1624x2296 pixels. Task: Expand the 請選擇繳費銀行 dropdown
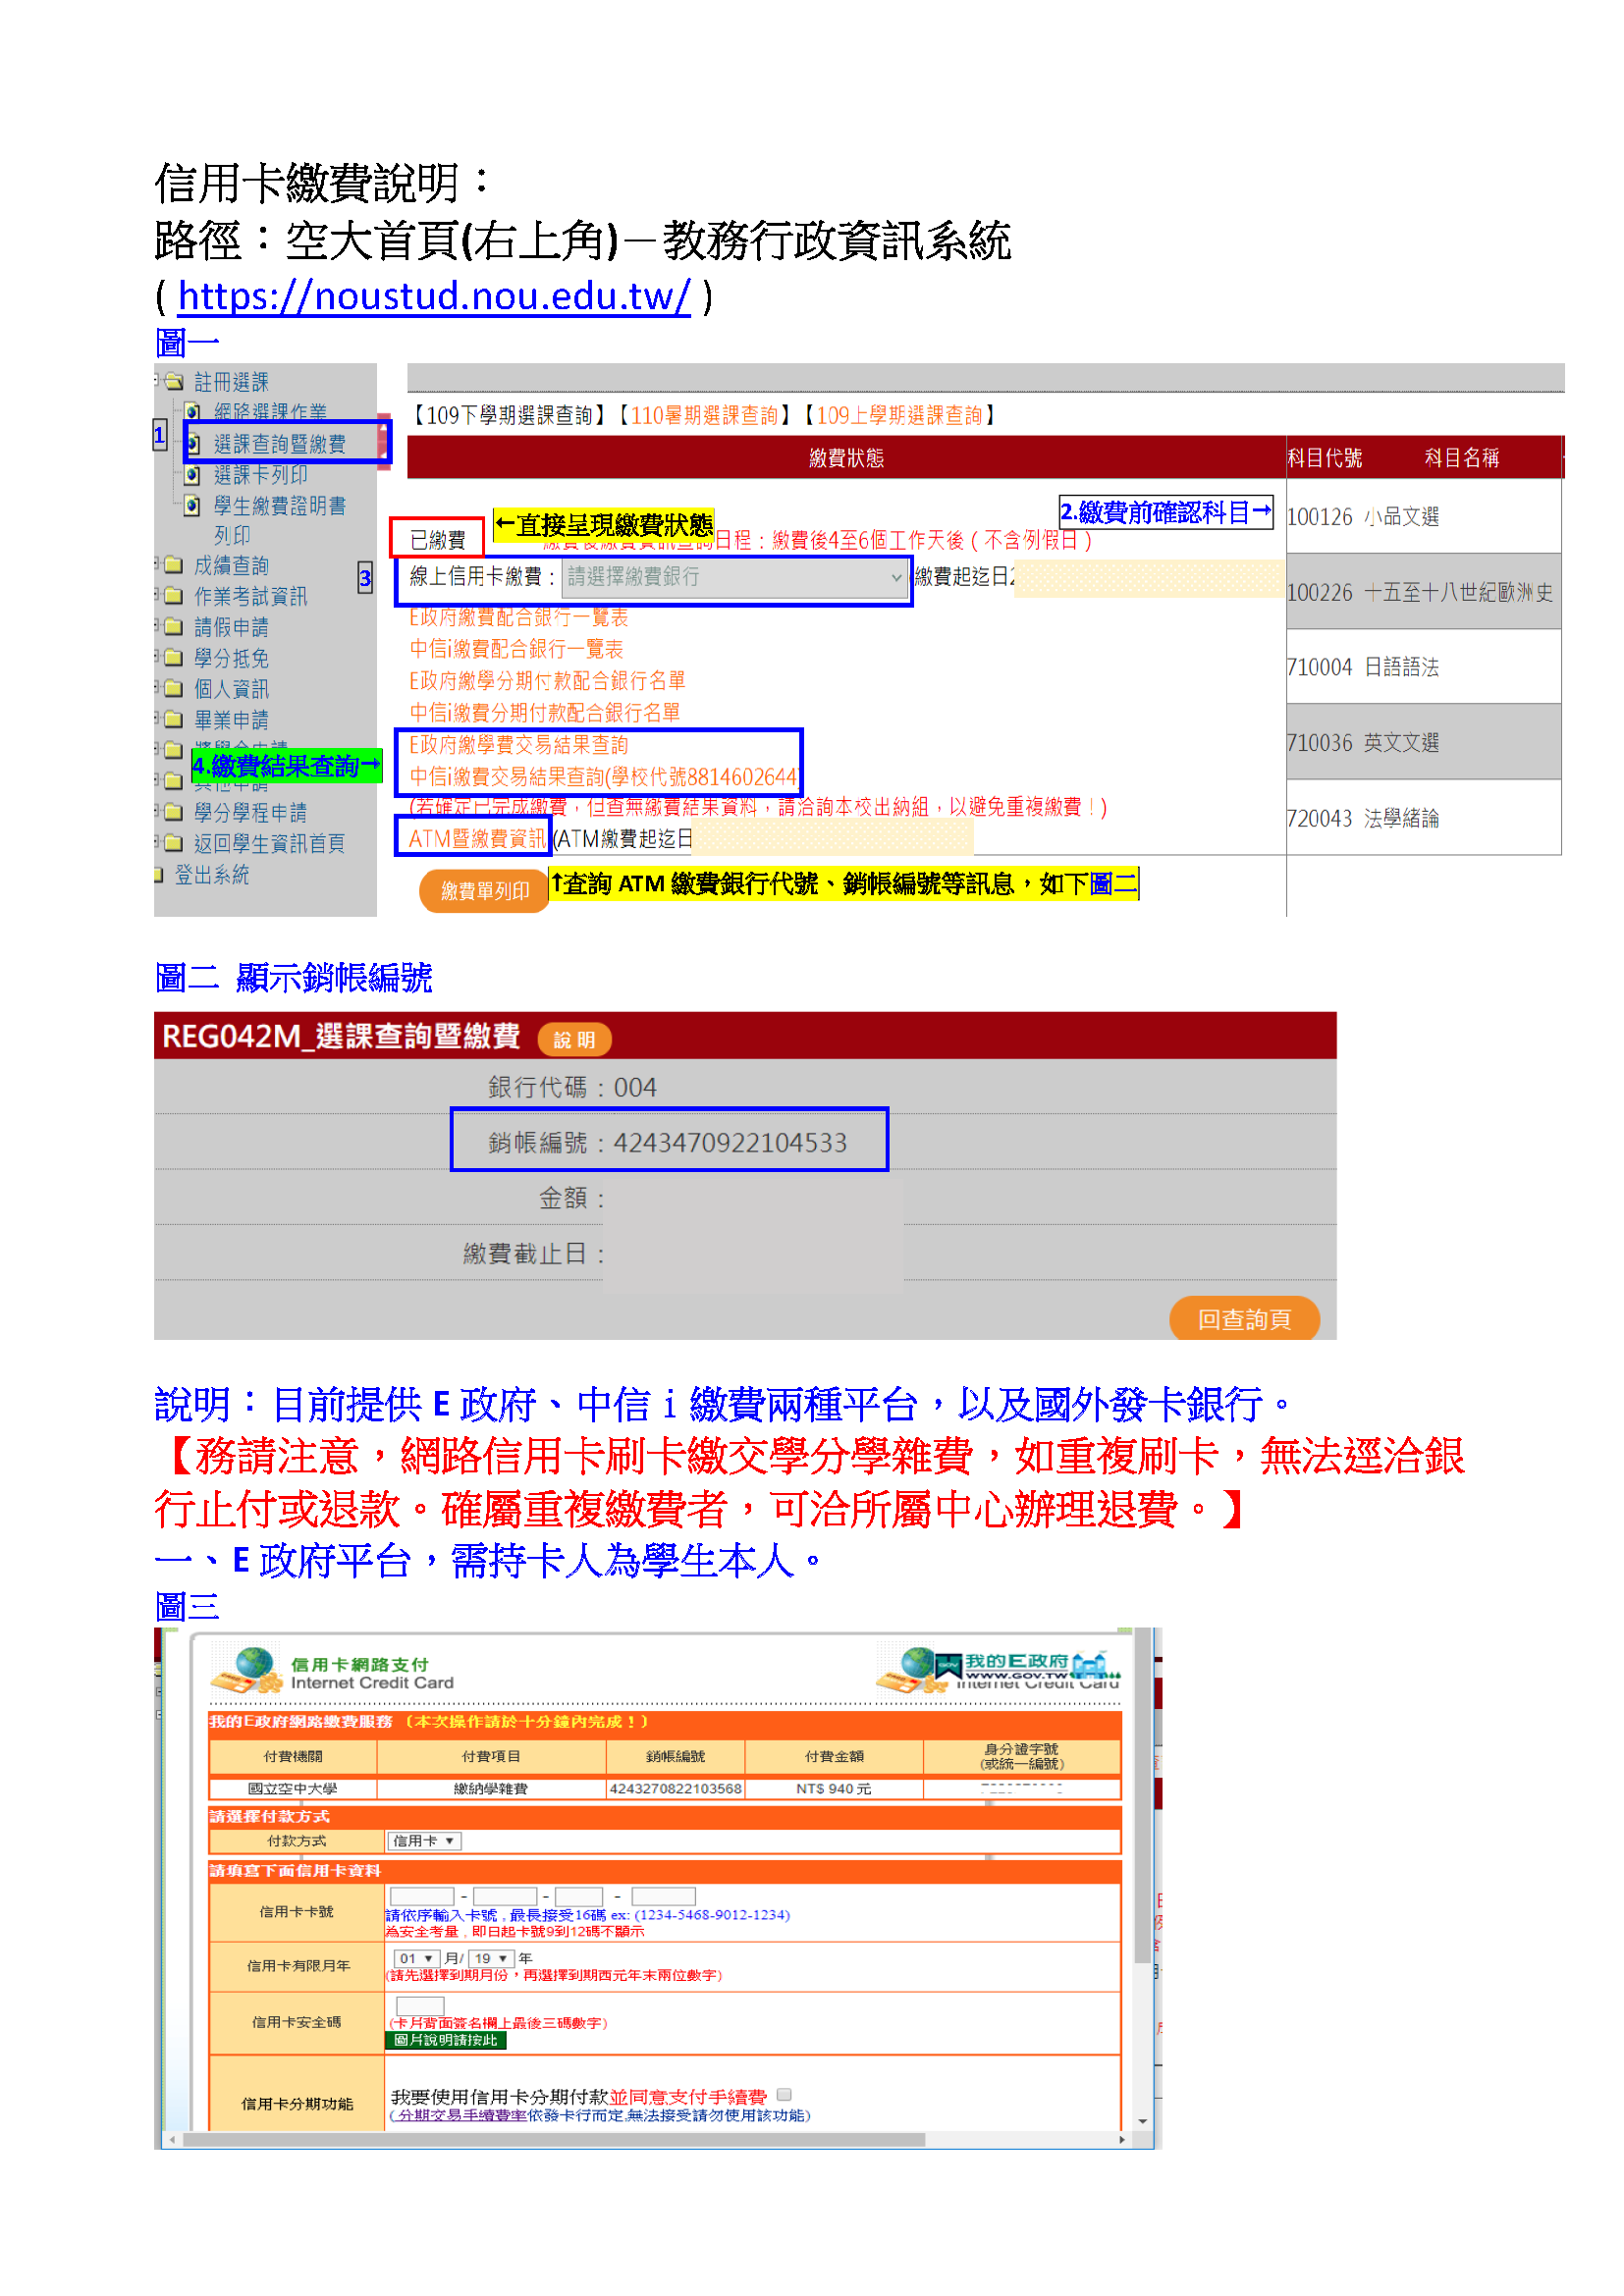734,577
